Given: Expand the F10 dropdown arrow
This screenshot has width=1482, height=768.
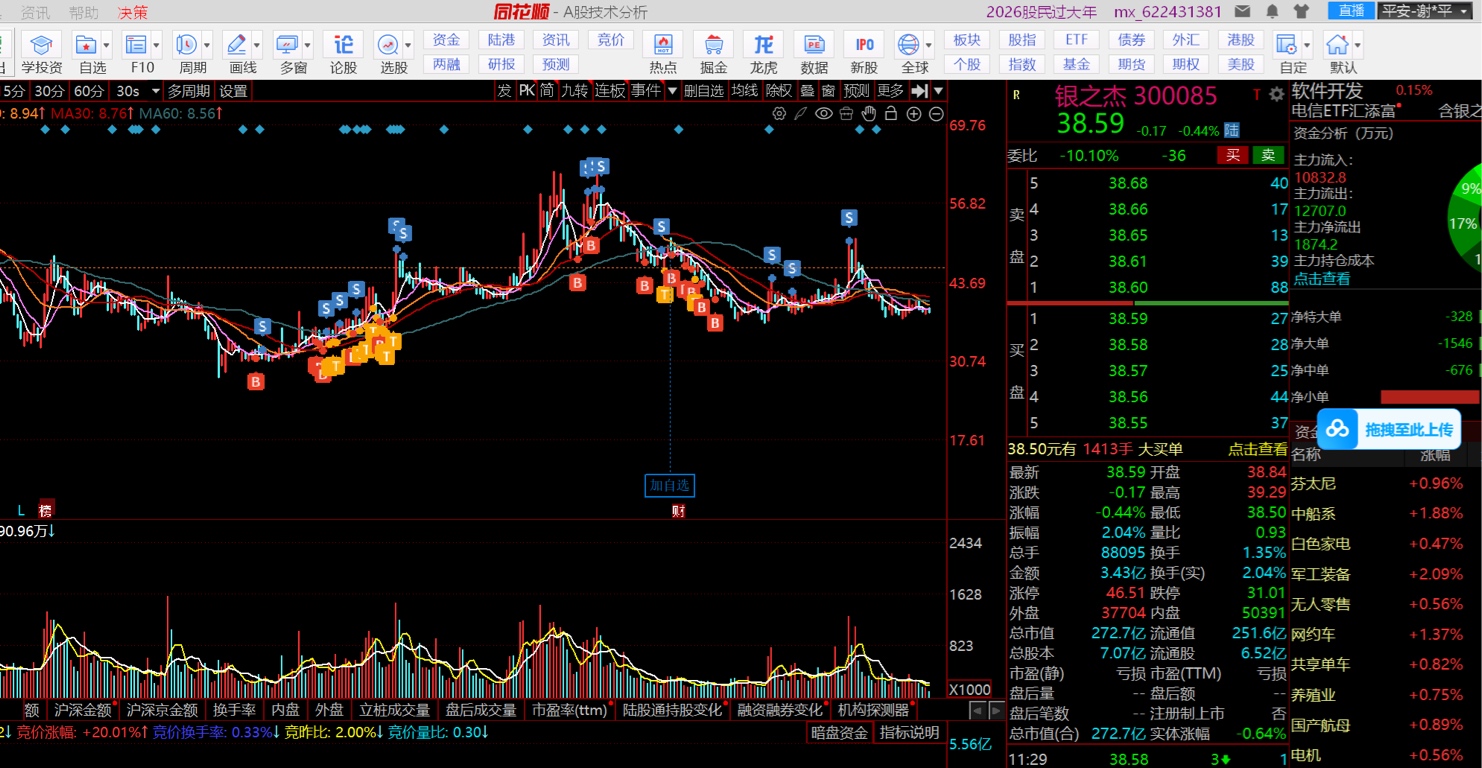Looking at the screenshot, I should pyautogui.click(x=157, y=45).
